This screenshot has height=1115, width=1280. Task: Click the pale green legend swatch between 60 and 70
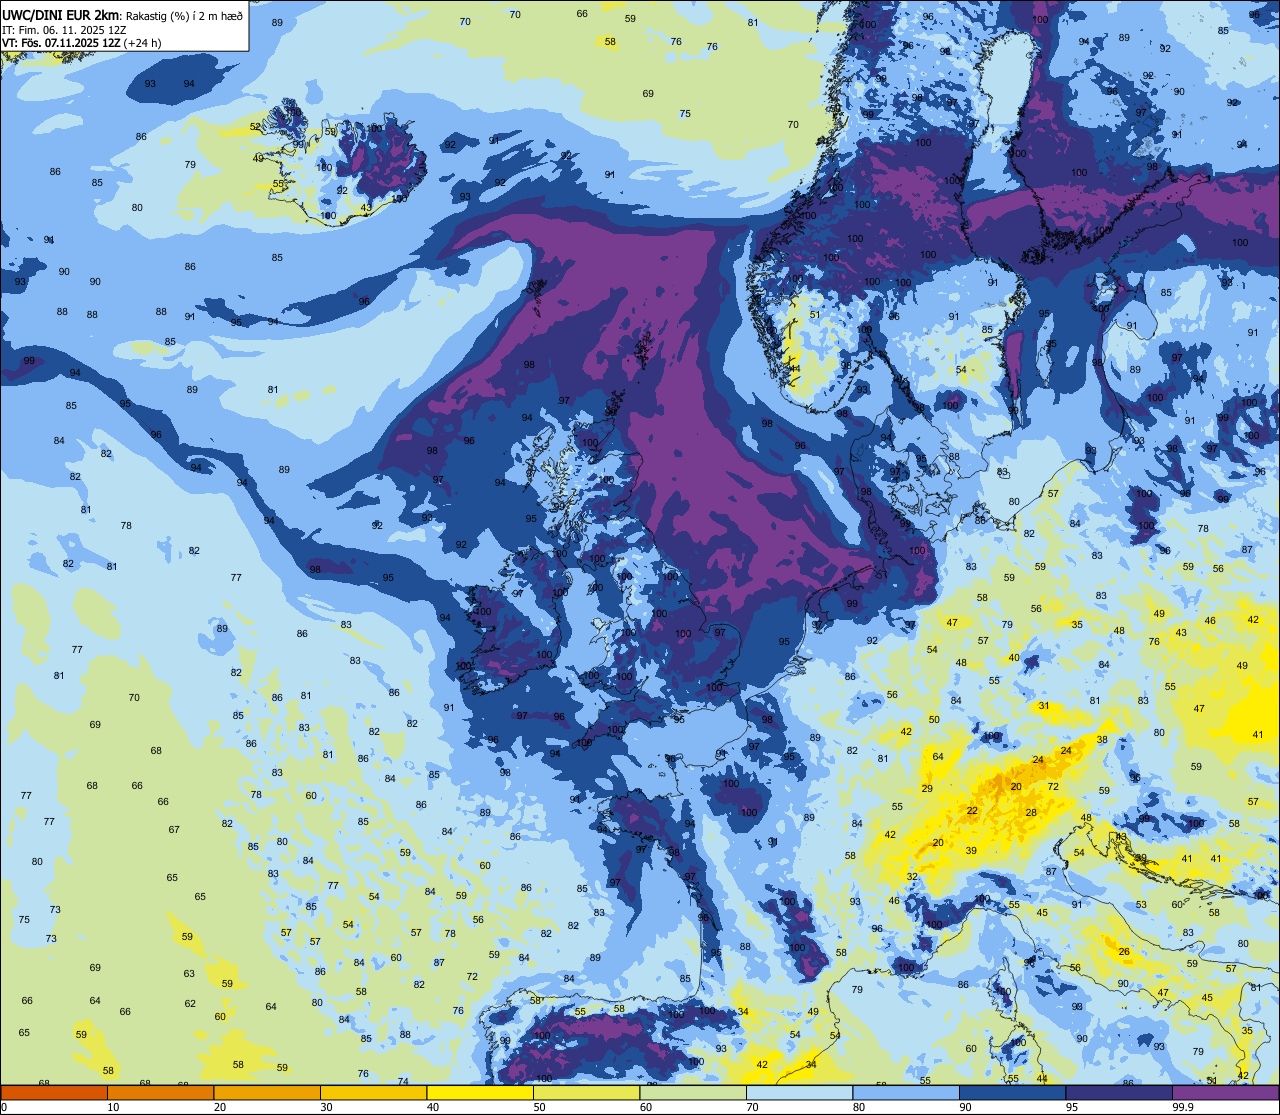pos(693,1092)
